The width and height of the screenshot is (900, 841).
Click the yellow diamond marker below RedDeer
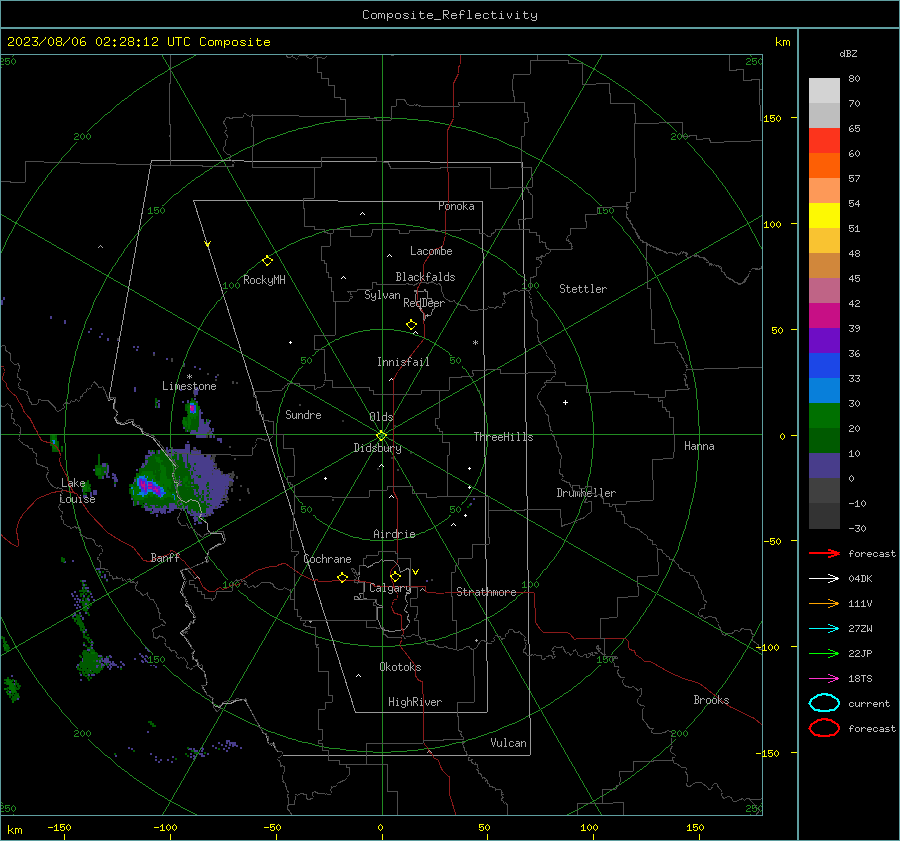click(411, 325)
